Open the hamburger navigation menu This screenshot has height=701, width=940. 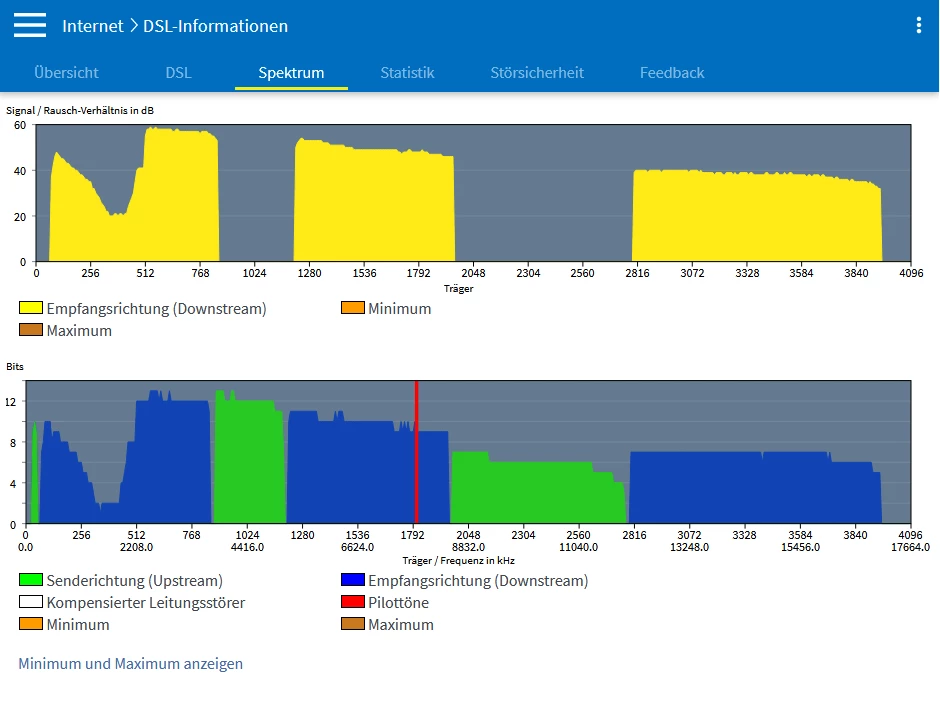30,25
